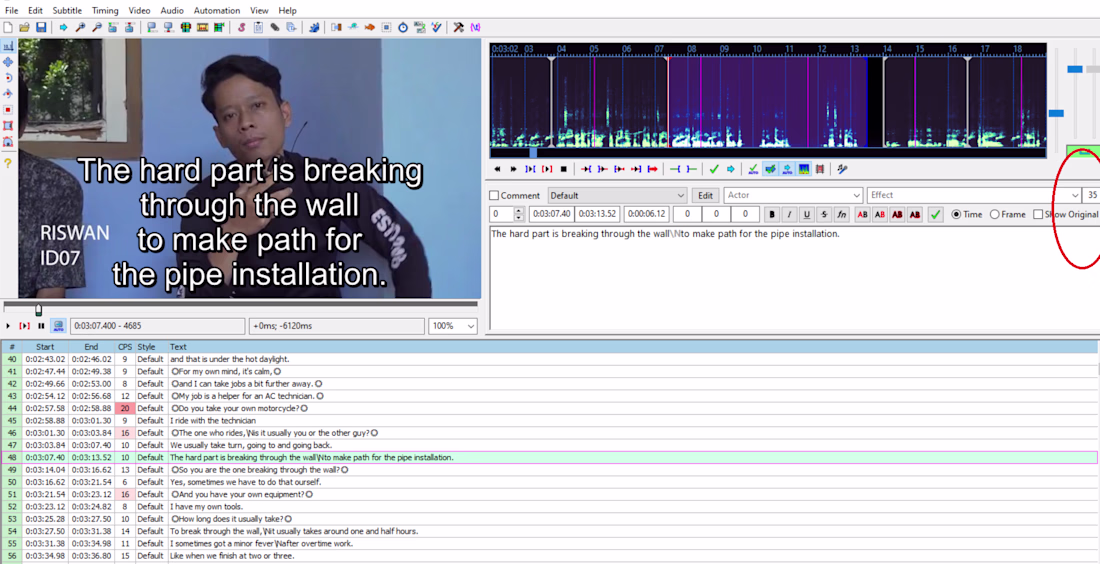The image size is (1100, 564).
Task: Open the Default style dropdown
Action: pos(617,196)
